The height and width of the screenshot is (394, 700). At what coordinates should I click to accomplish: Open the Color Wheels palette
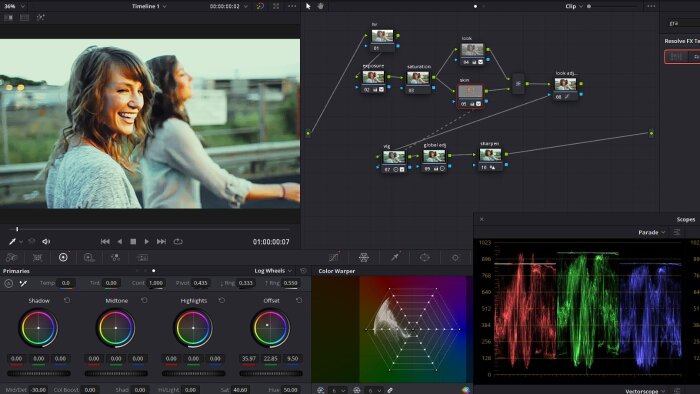pyautogui.click(x=63, y=257)
